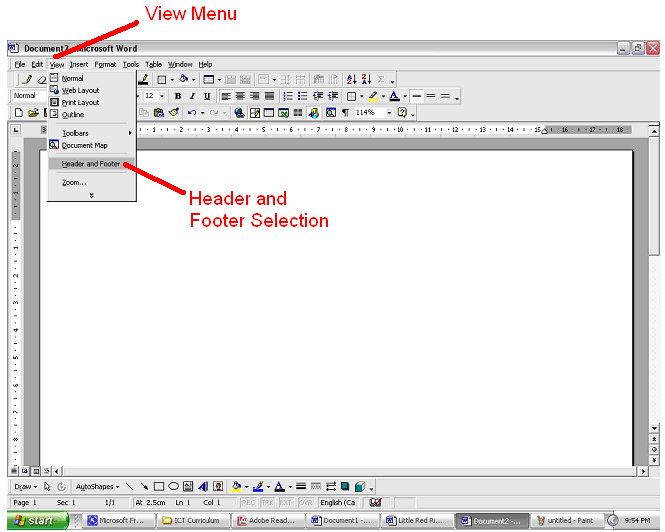Viewport: 665px width, 532px height.
Task: Toggle show/hide paragraph marks
Action: [x=346, y=112]
